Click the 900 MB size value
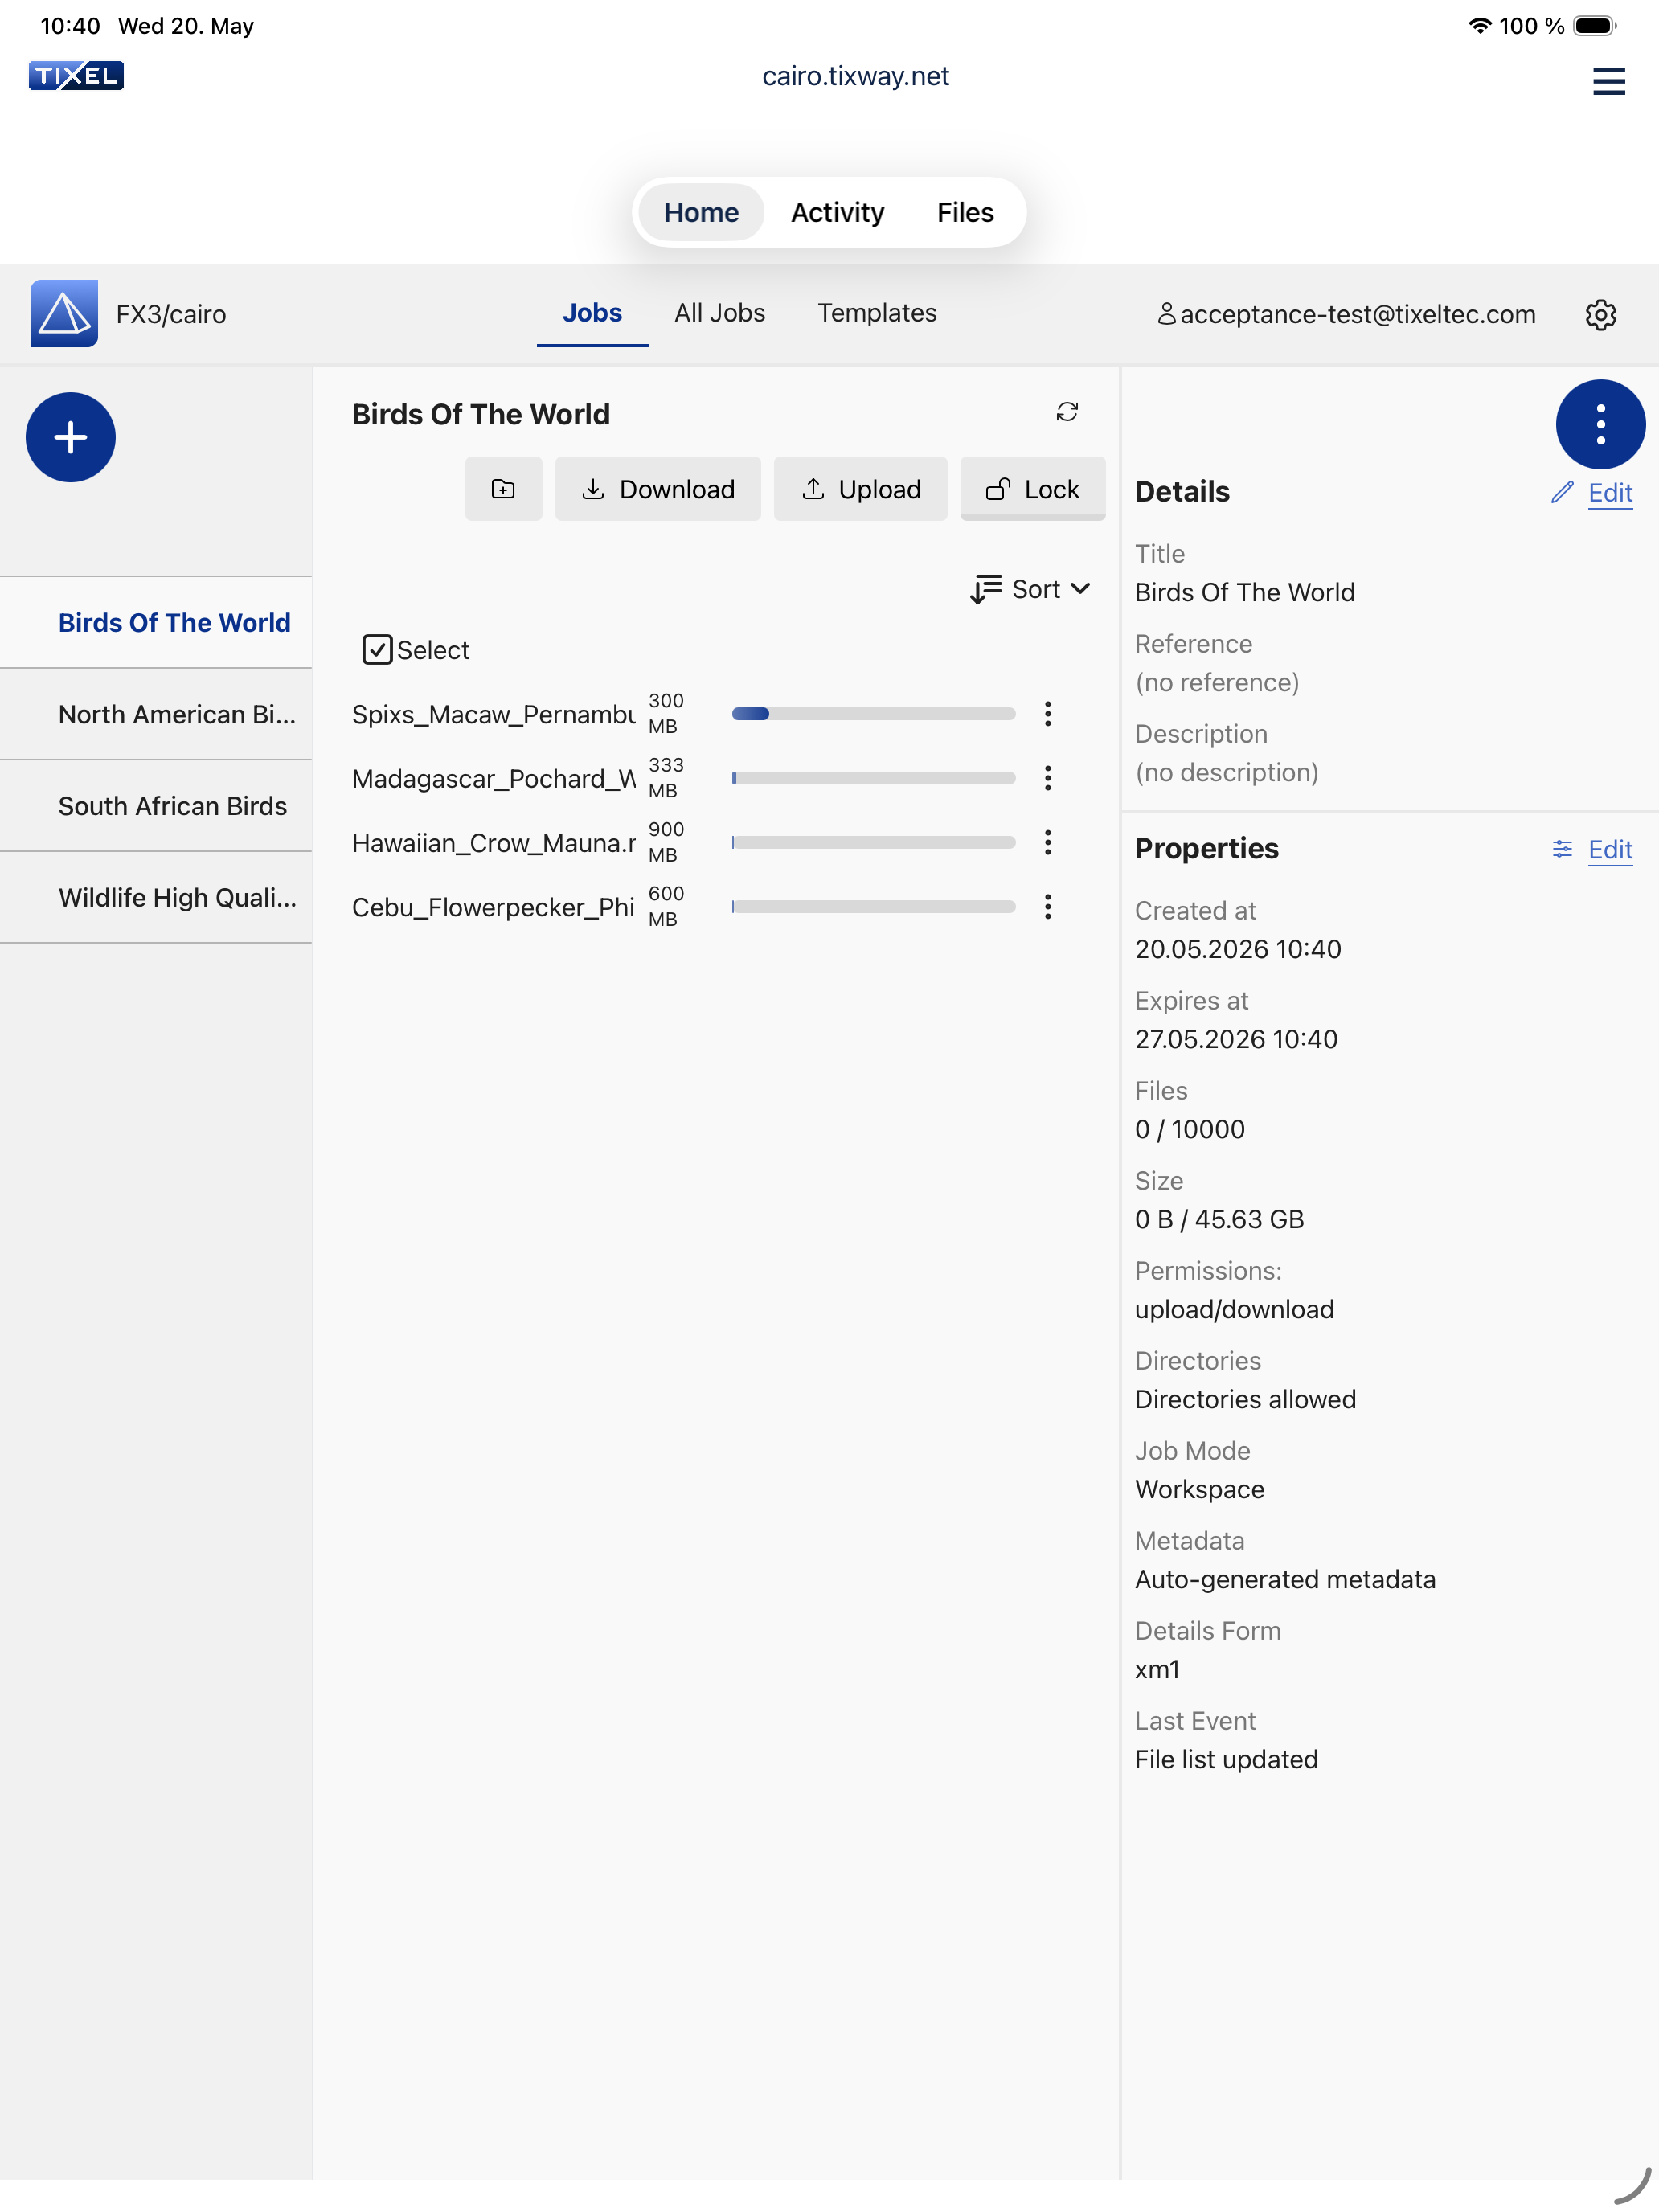Screen dimensions: 1659x2212 666,842
